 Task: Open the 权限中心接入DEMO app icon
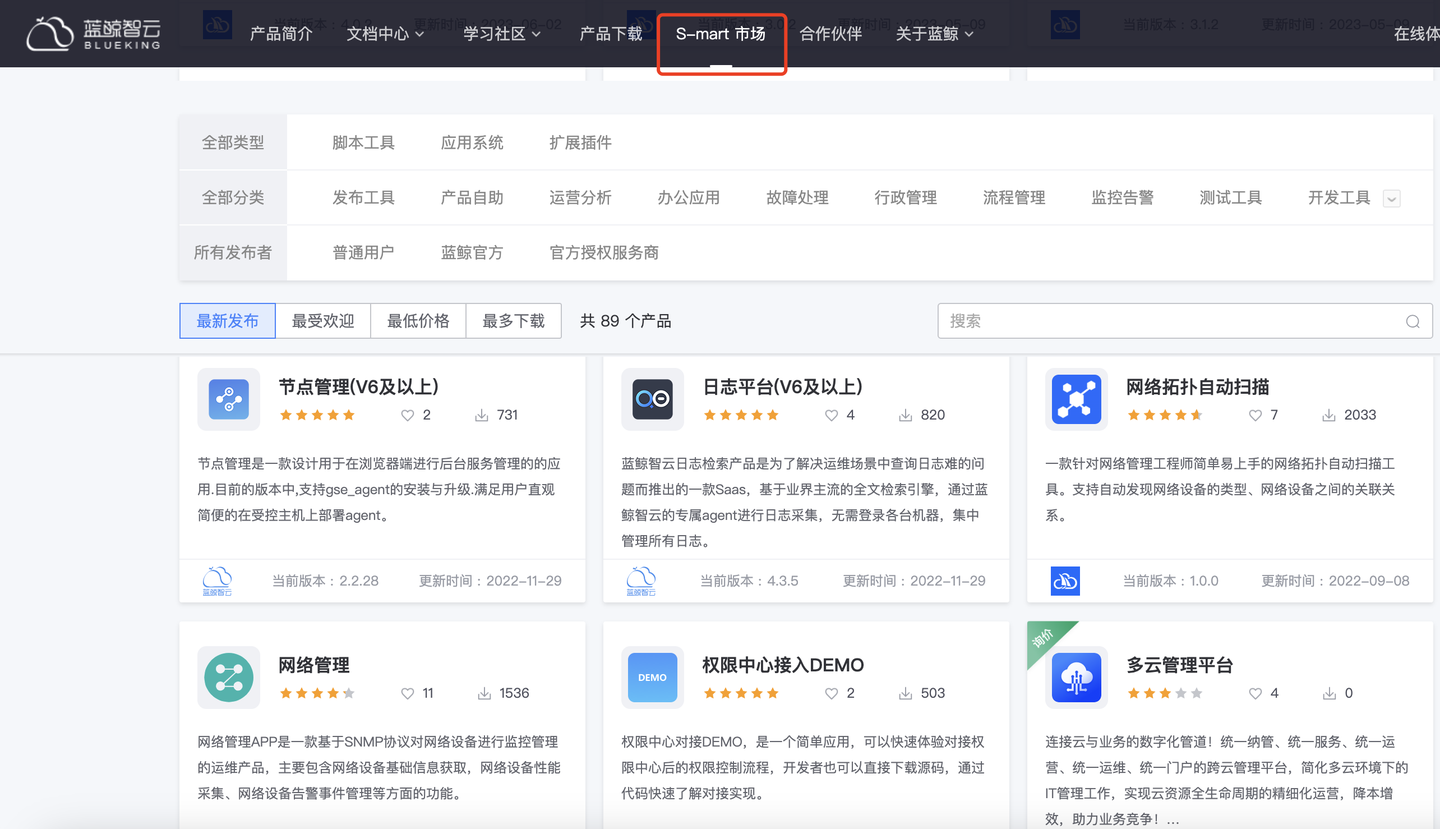[652, 677]
